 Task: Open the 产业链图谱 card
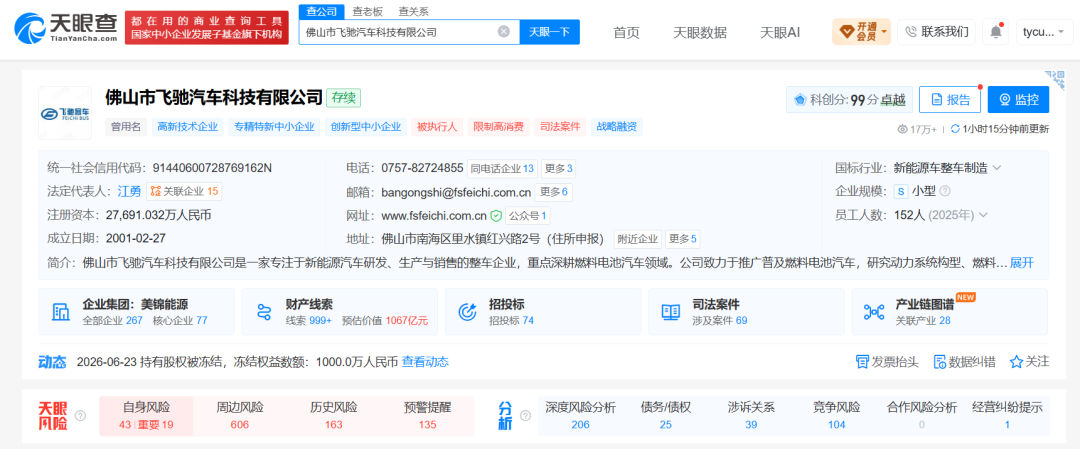click(x=950, y=312)
